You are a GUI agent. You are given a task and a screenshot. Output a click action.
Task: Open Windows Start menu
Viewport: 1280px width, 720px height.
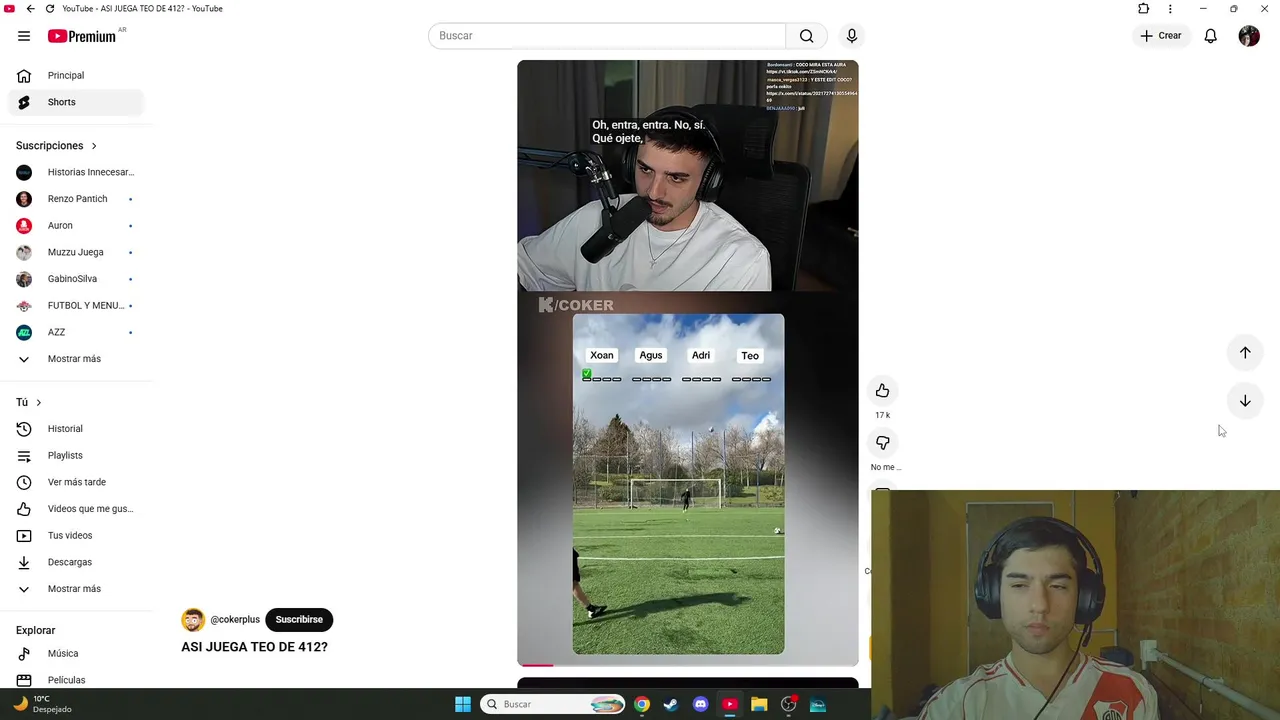pyautogui.click(x=463, y=704)
